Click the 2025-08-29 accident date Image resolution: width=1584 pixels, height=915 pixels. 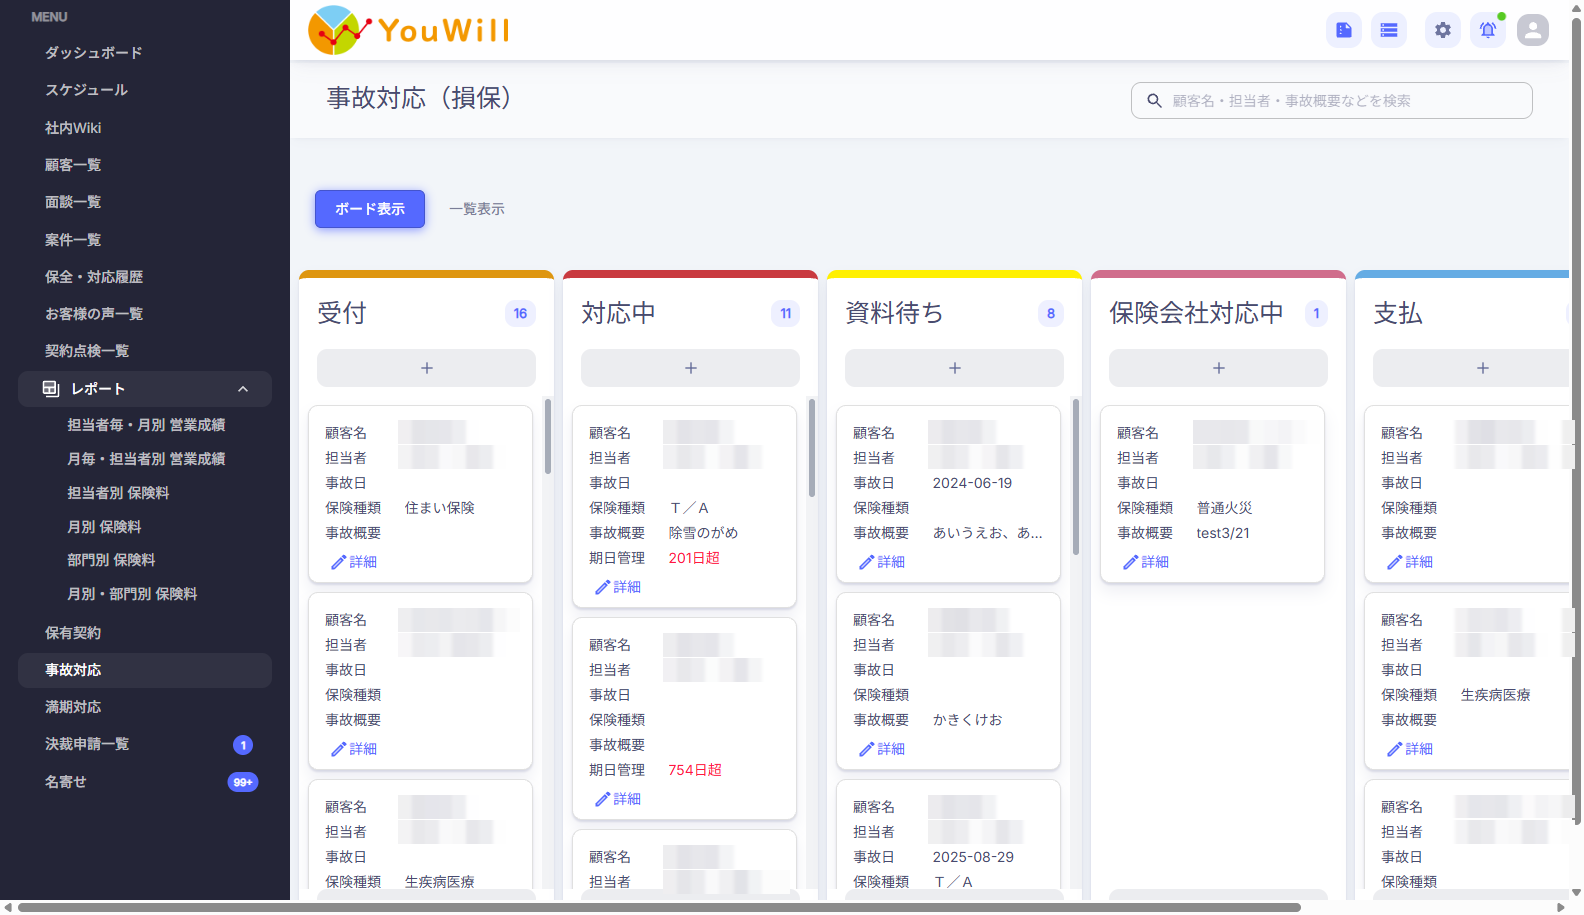(x=973, y=857)
